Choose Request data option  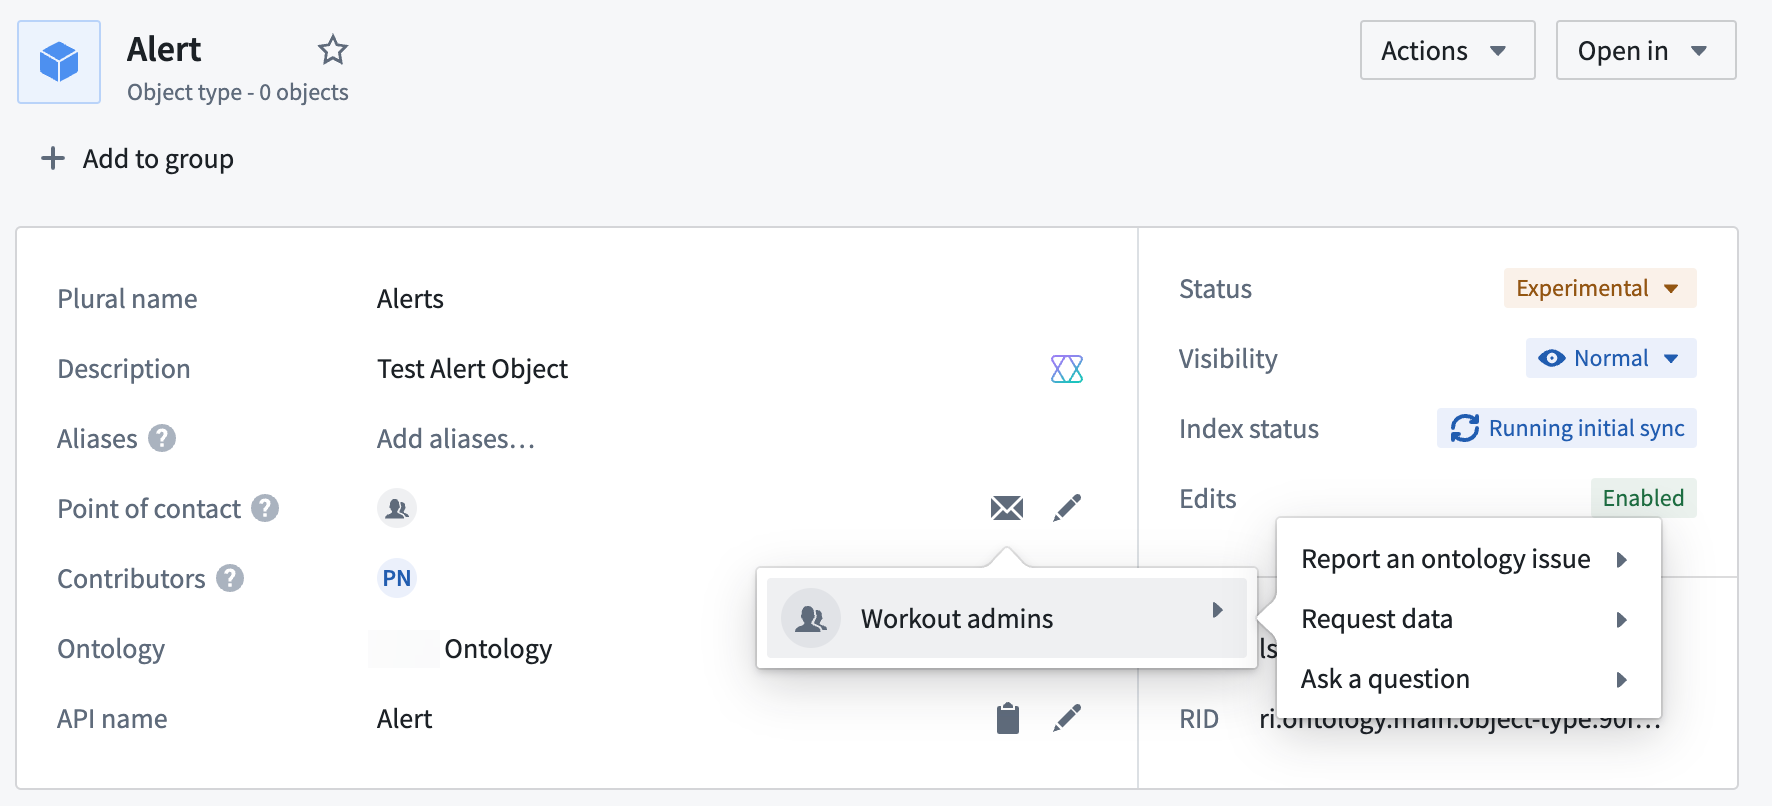pos(1468,619)
